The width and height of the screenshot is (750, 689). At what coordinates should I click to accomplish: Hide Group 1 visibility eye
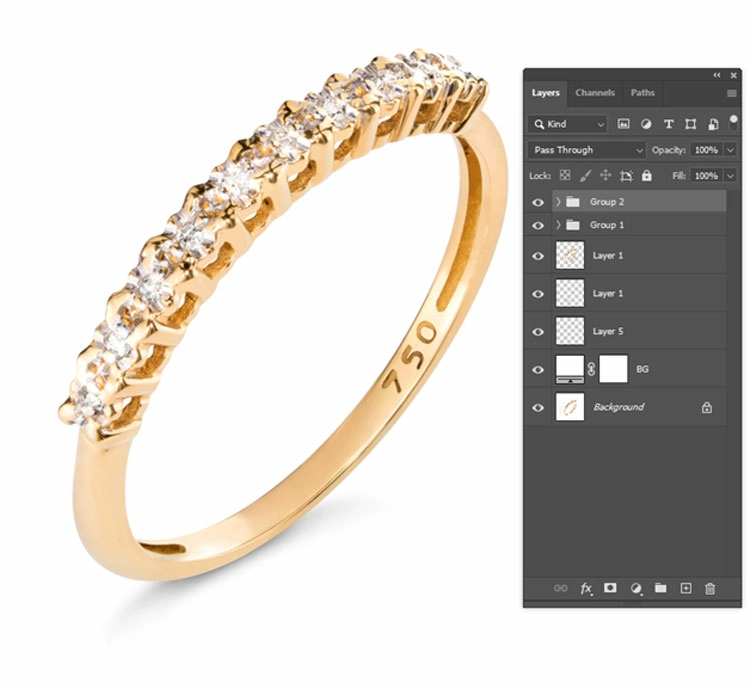(538, 225)
